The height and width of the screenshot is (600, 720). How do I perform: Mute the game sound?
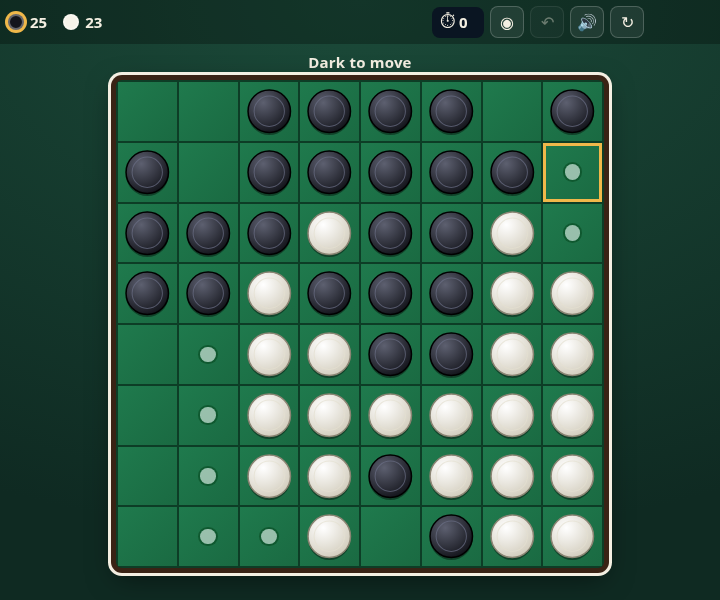pyautogui.click(x=587, y=22)
